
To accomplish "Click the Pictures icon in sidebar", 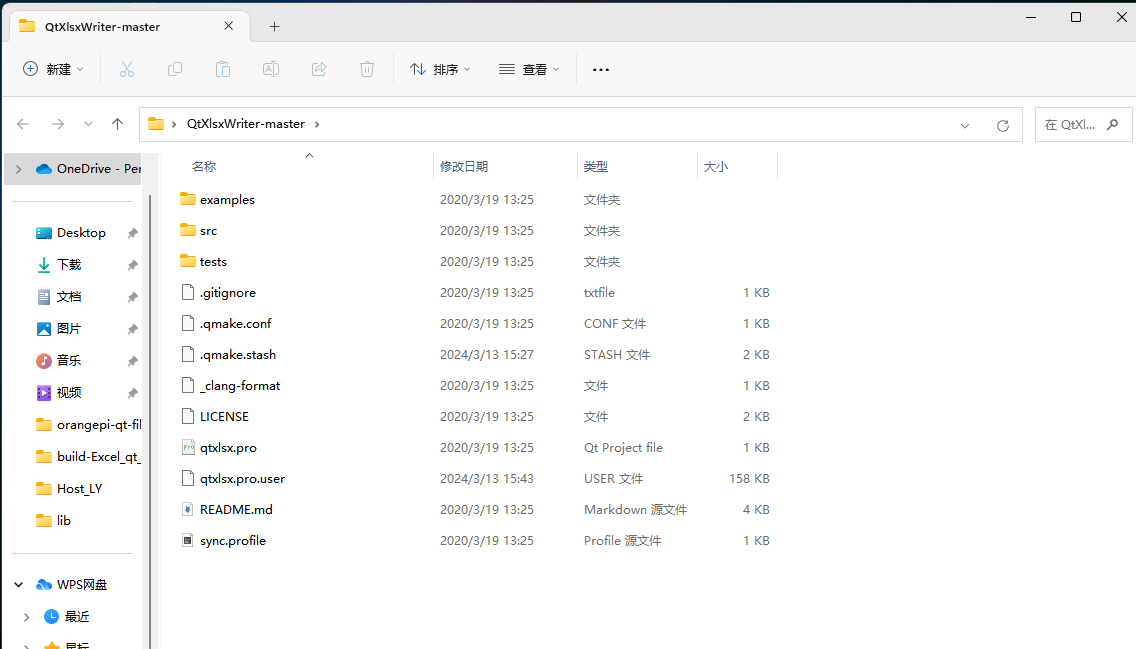I will [x=43, y=328].
